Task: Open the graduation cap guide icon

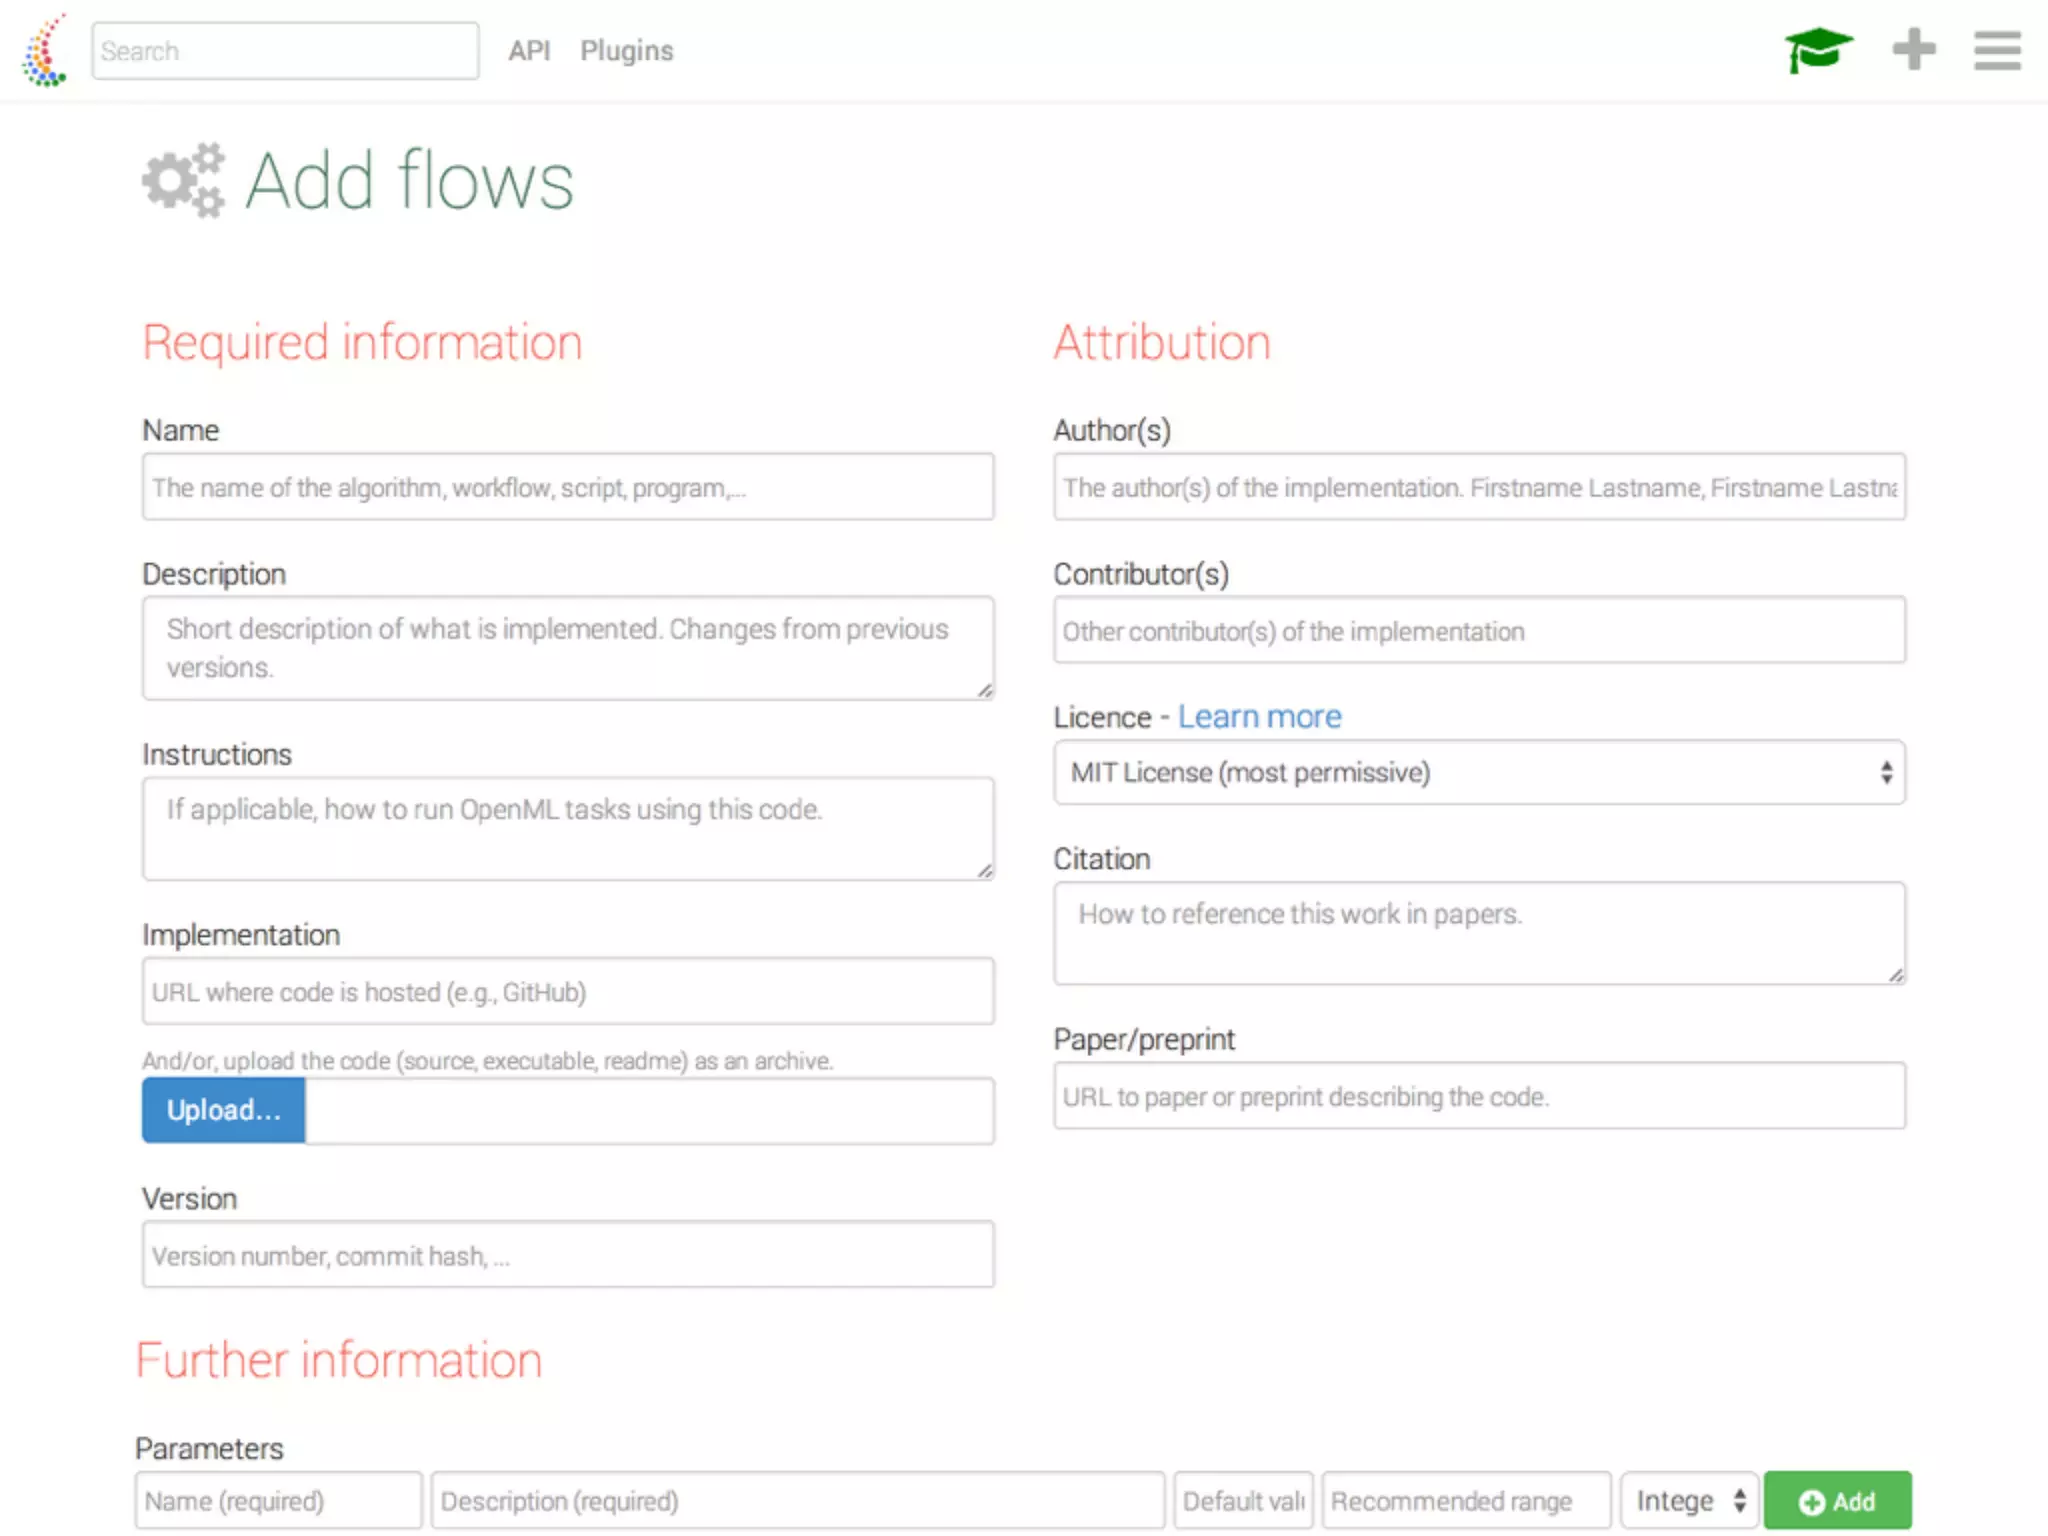Action: tap(1817, 49)
